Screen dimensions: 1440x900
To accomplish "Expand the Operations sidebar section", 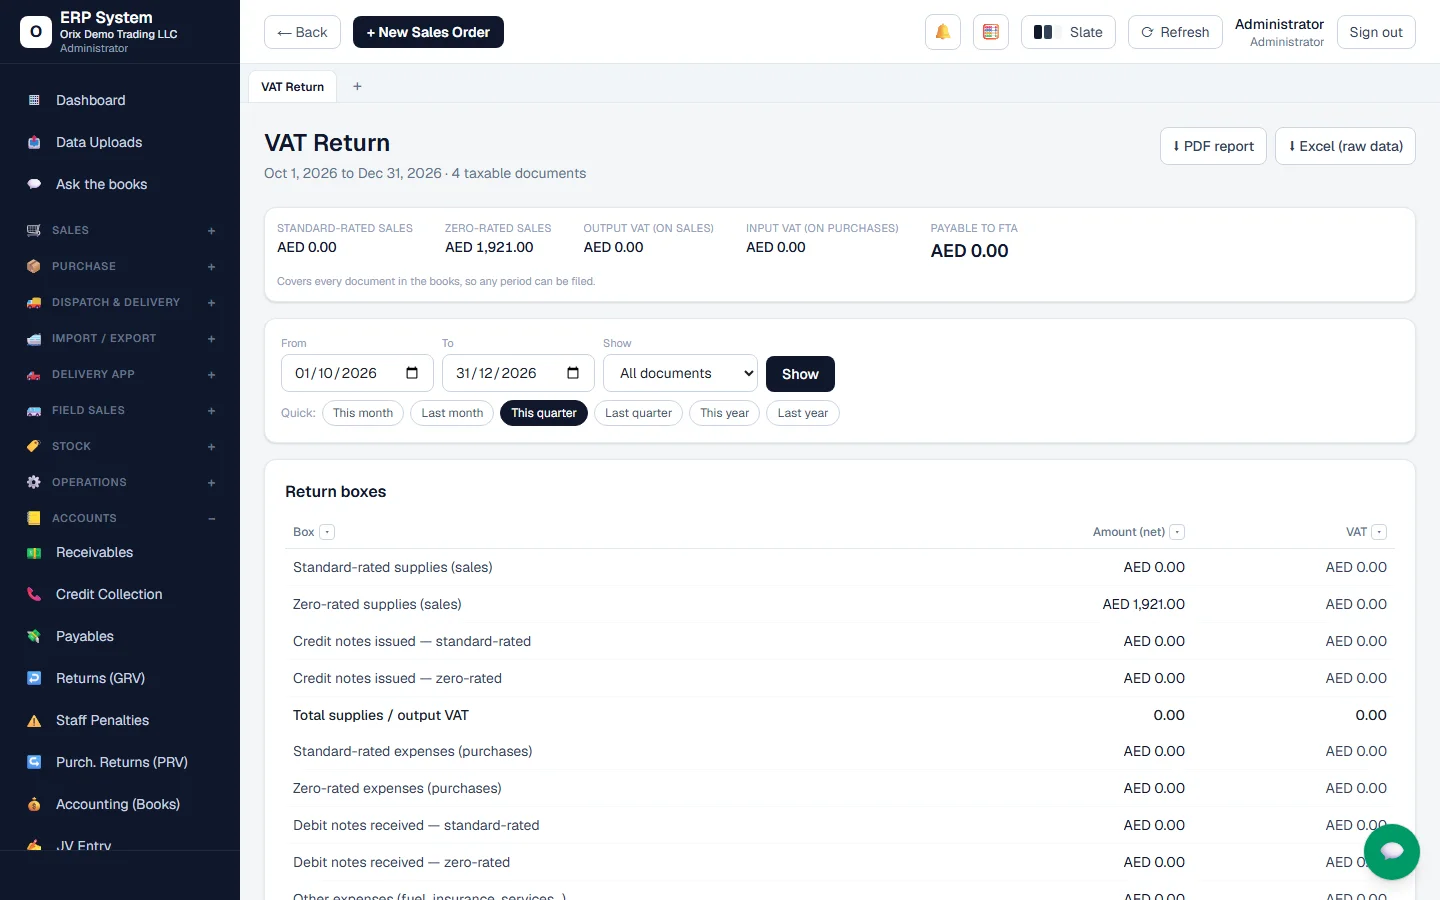I will 211,483.
